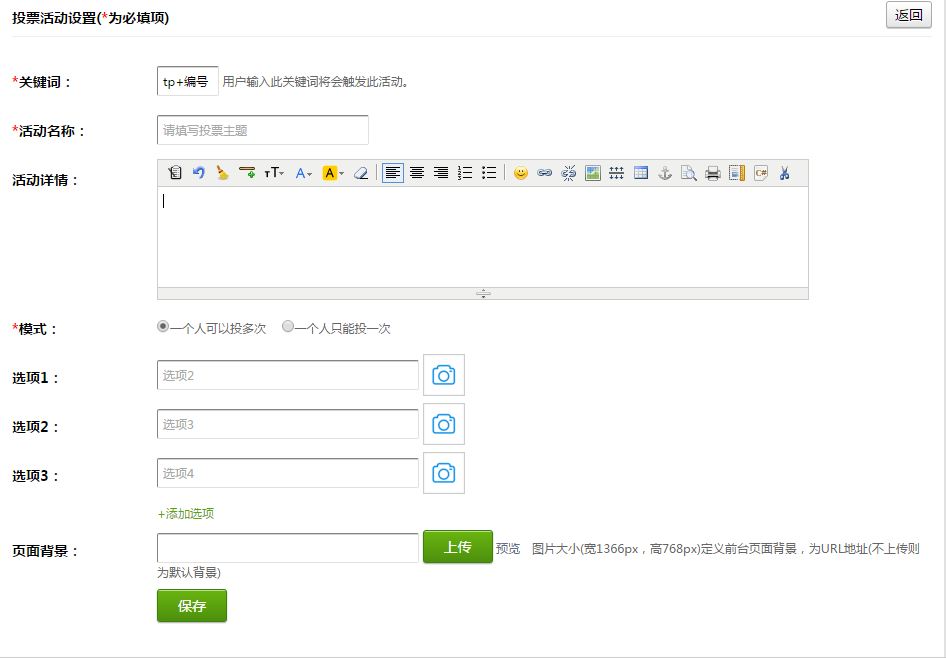Click the insert table icon

click(x=641, y=173)
